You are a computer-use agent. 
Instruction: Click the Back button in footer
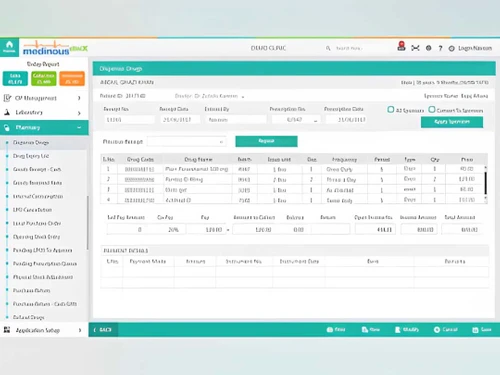click(103, 330)
